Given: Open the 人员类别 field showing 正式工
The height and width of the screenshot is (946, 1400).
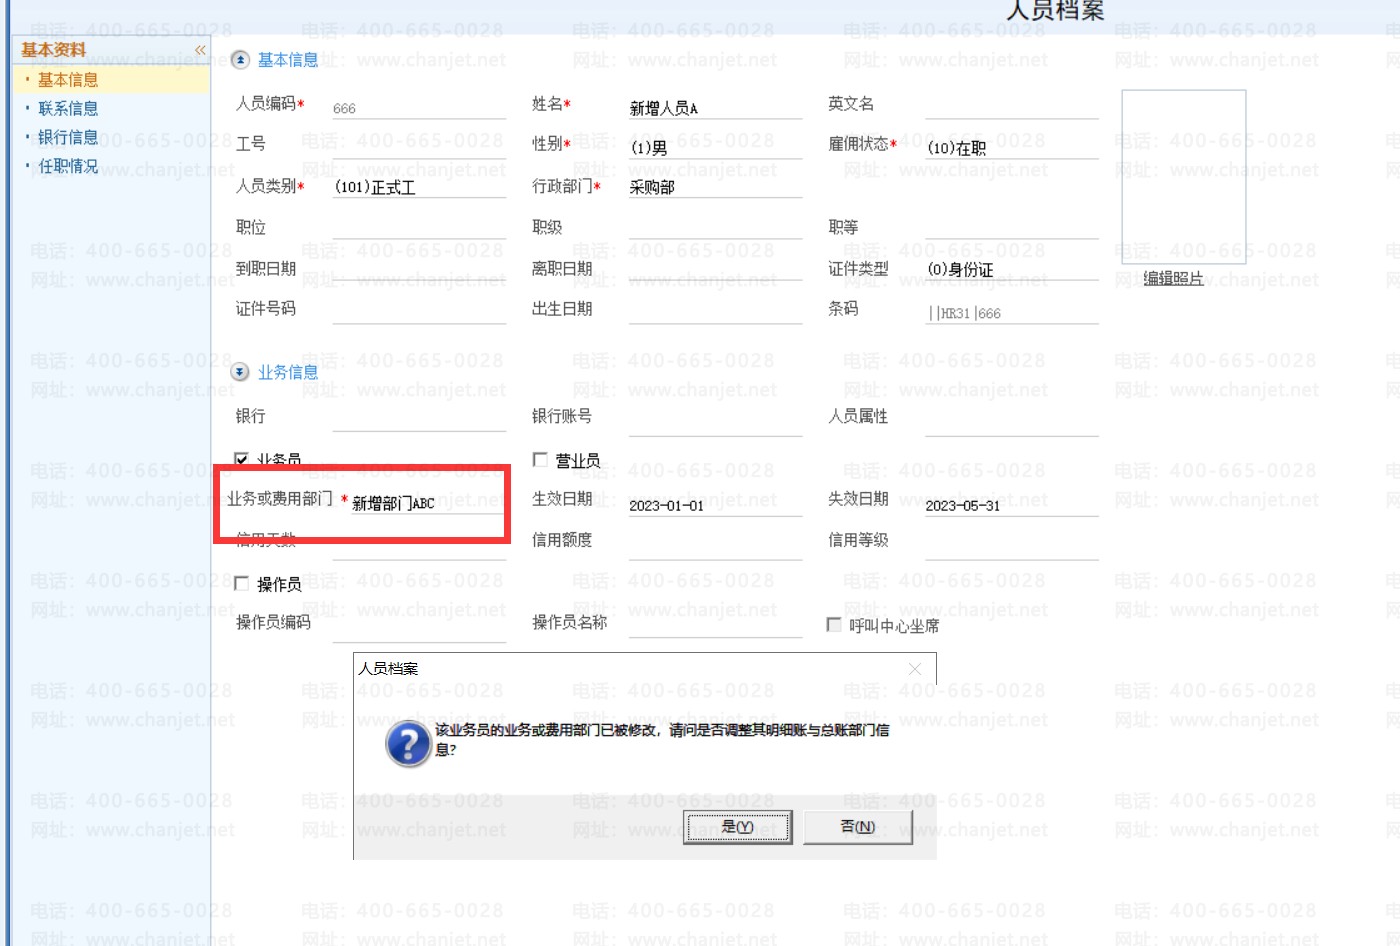Looking at the screenshot, I should (419, 187).
